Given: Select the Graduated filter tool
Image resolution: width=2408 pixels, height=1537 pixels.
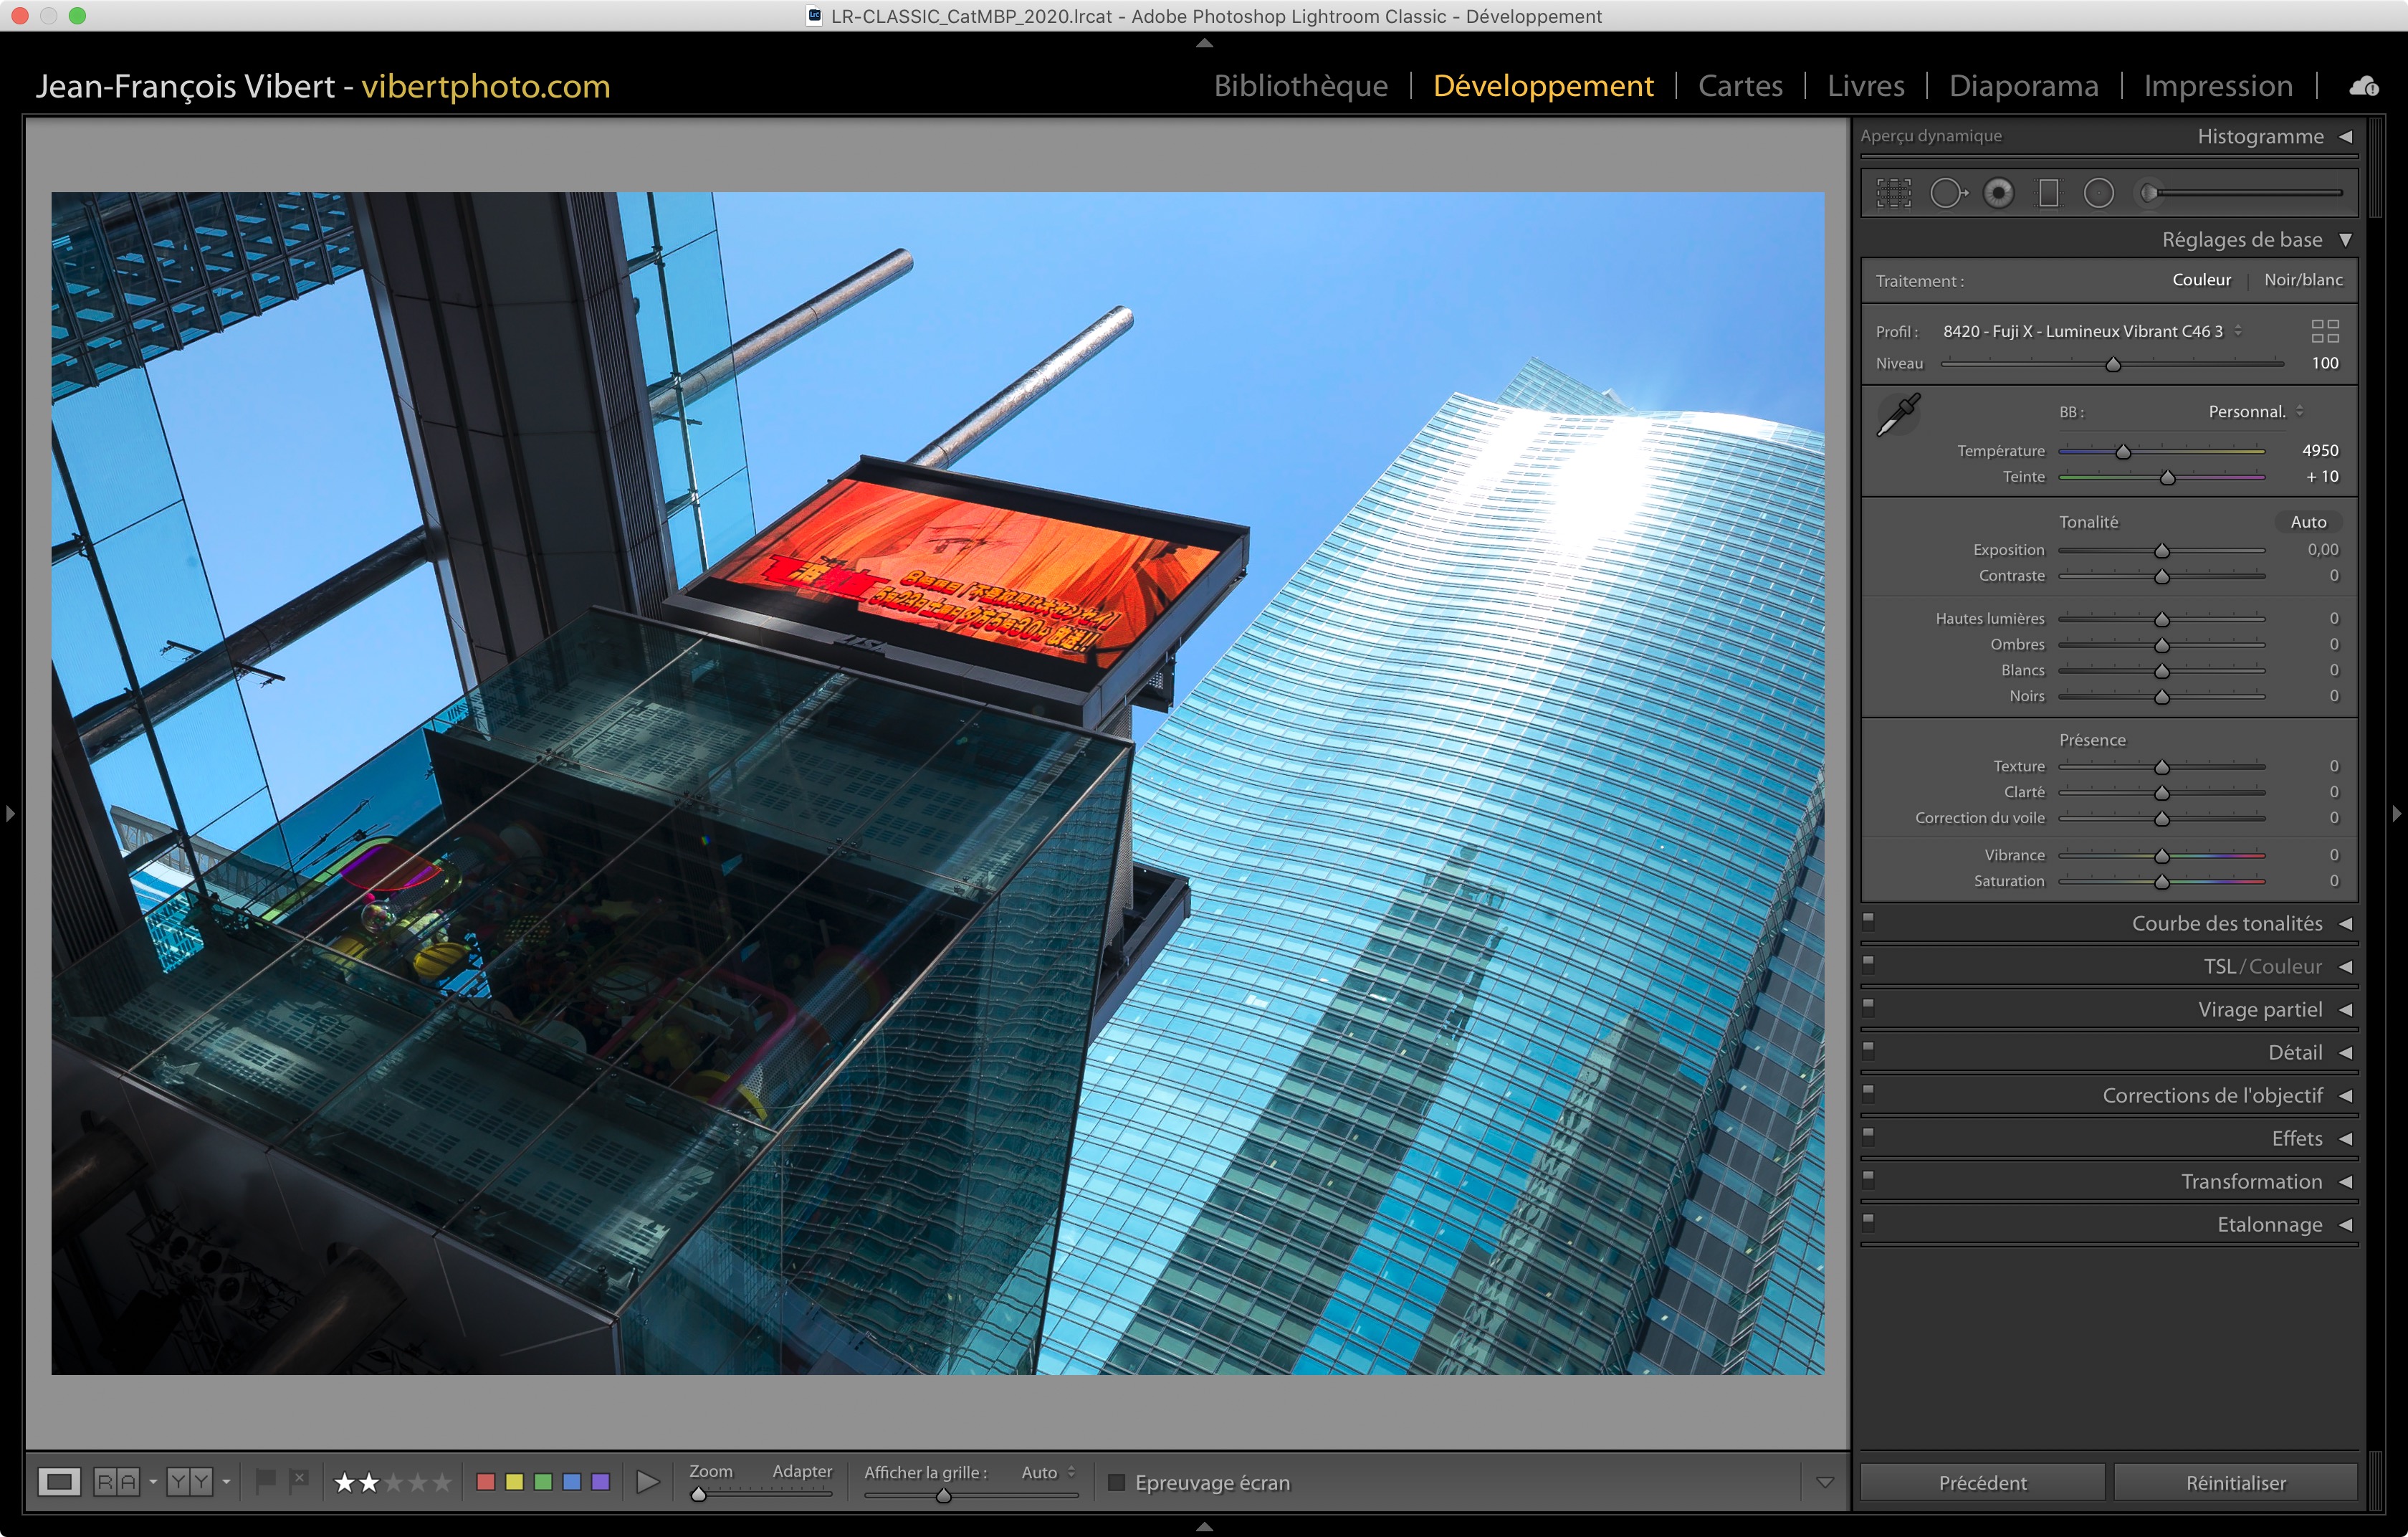Looking at the screenshot, I should click(x=2048, y=193).
